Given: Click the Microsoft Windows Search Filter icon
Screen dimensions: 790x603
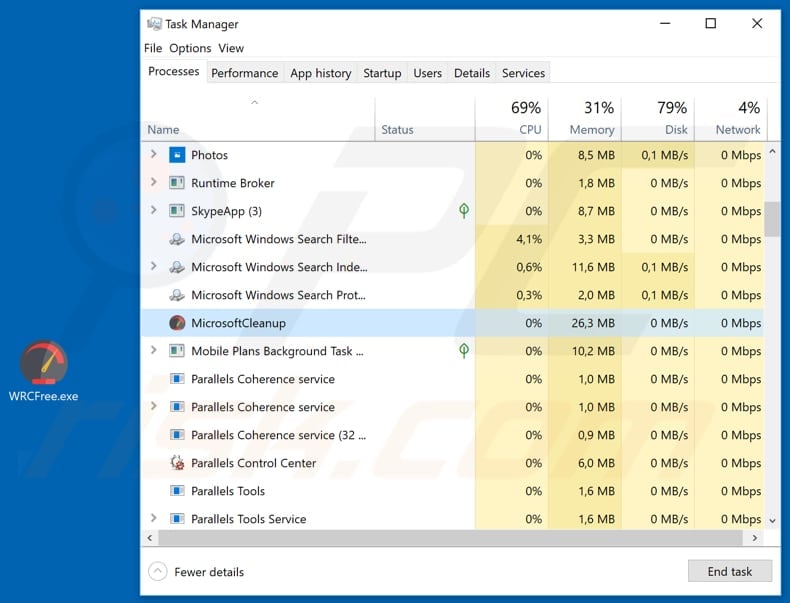Looking at the screenshot, I should (177, 239).
